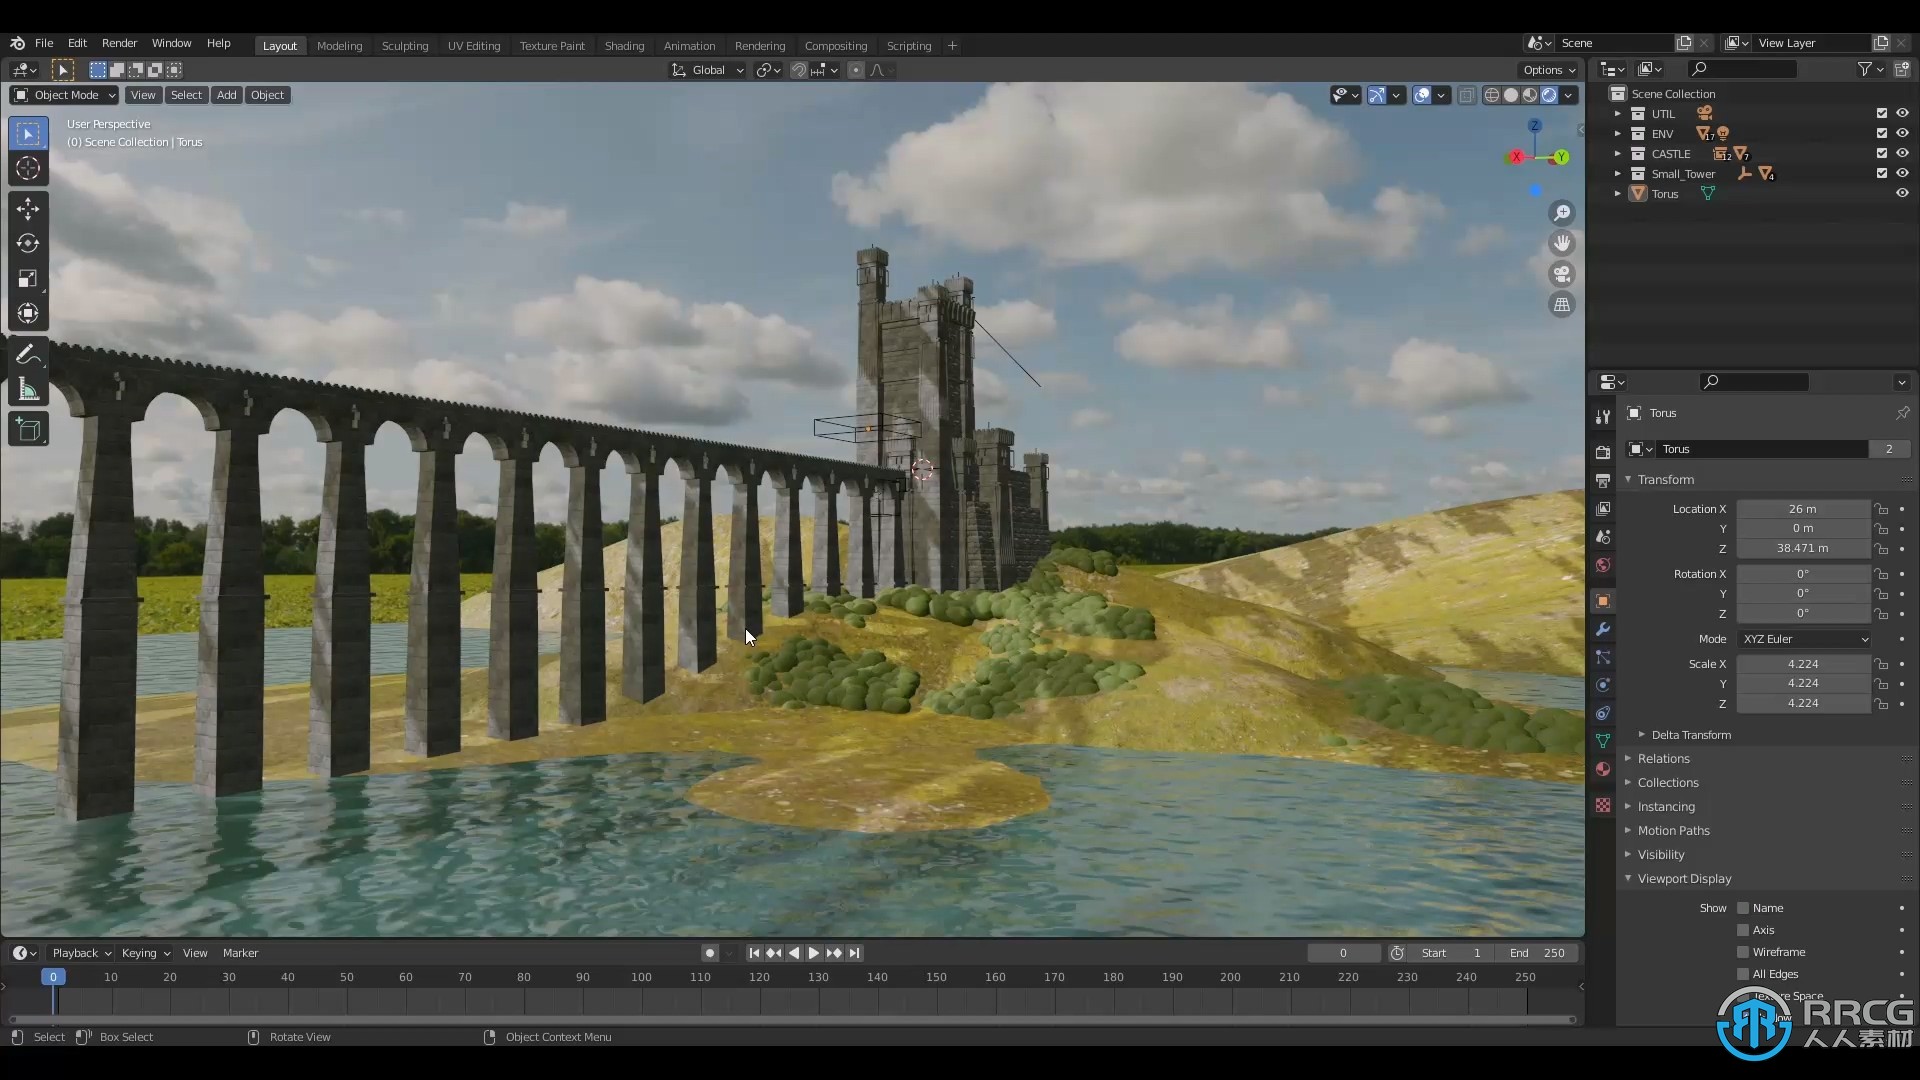Toggle X-ray display in viewport header

click(x=1466, y=95)
